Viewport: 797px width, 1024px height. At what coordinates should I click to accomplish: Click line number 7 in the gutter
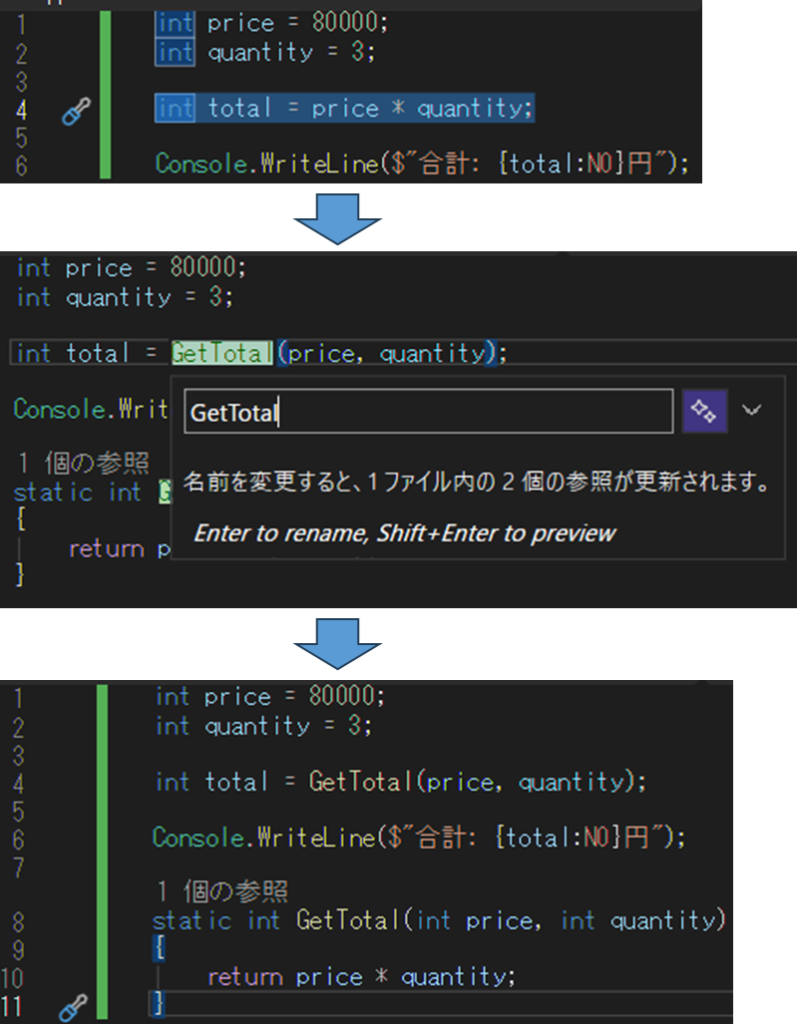19,867
